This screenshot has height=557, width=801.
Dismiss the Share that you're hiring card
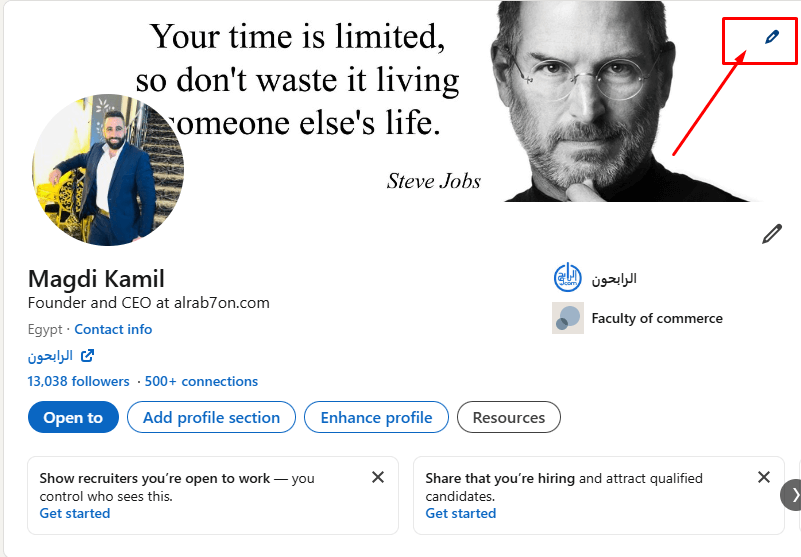(x=764, y=477)
